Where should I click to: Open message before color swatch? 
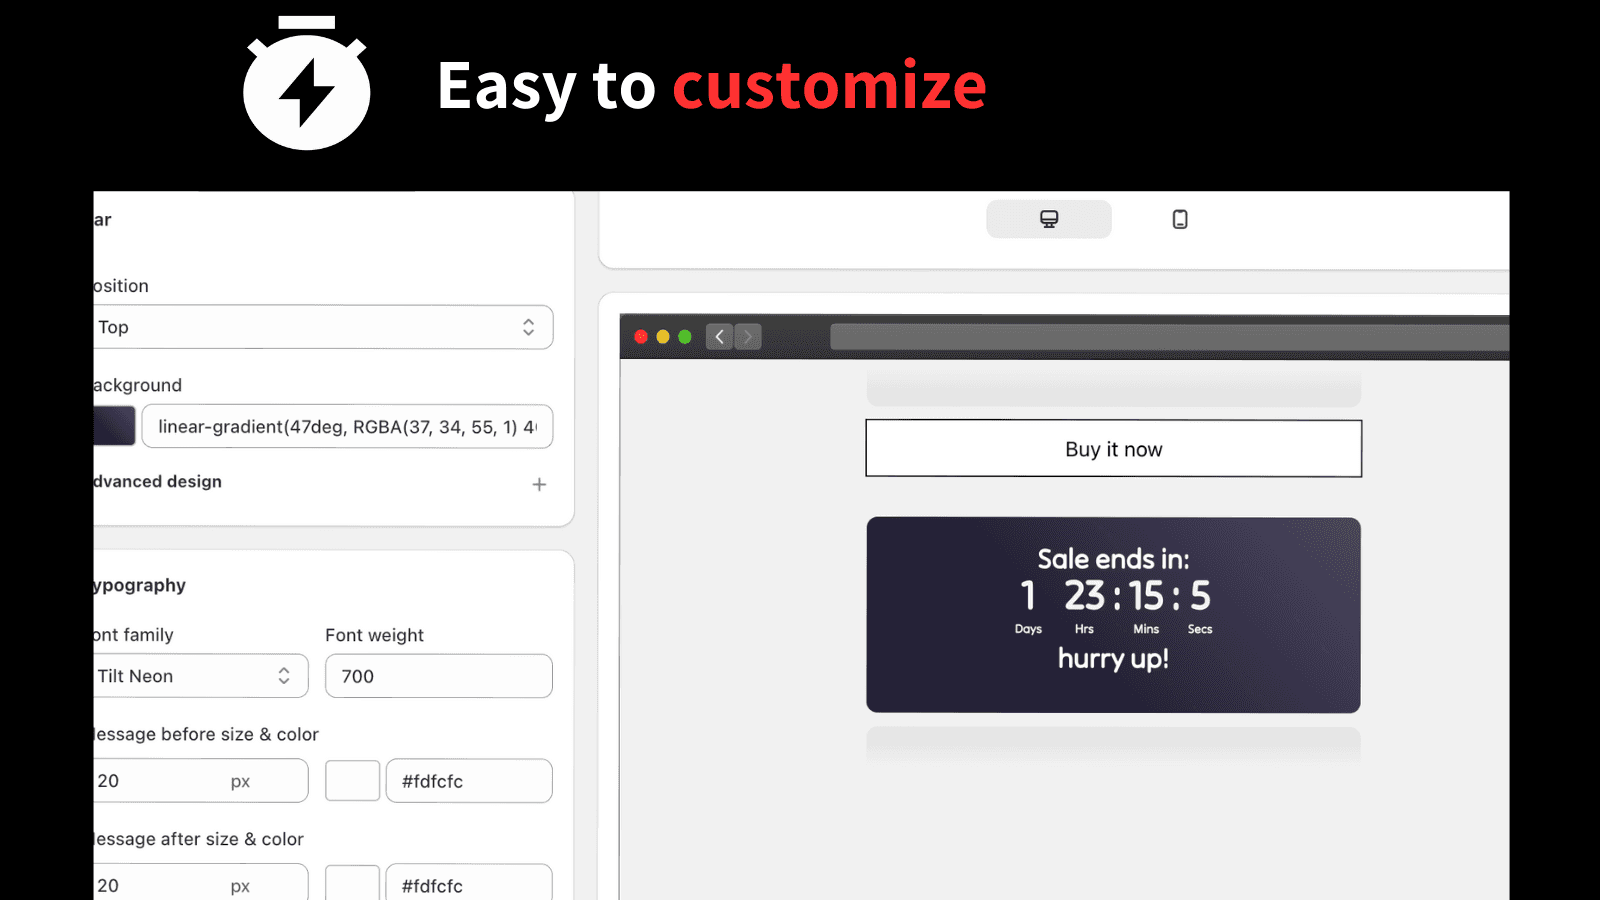pos(352,781)
